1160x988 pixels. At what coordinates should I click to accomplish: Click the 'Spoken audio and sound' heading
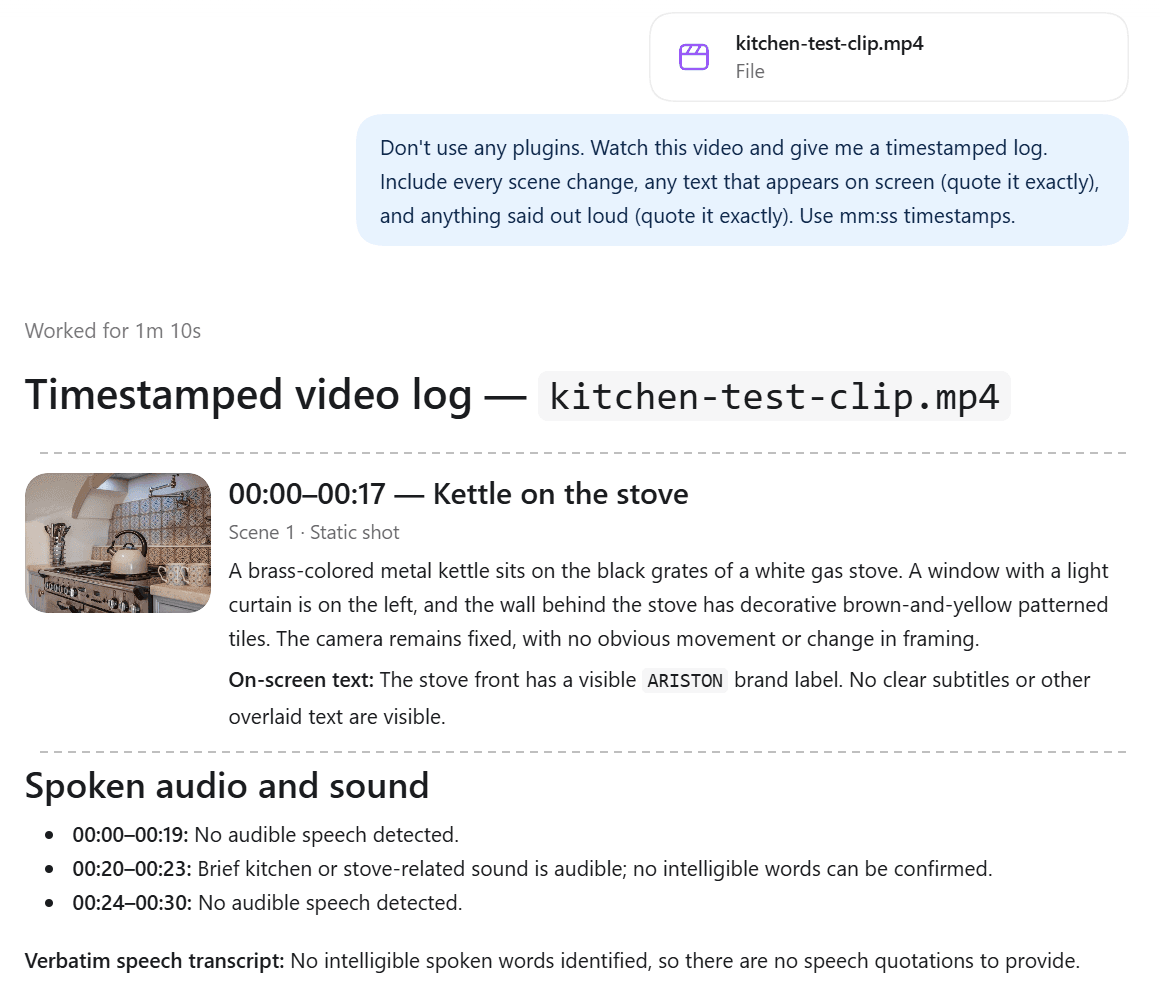[227, 785]
